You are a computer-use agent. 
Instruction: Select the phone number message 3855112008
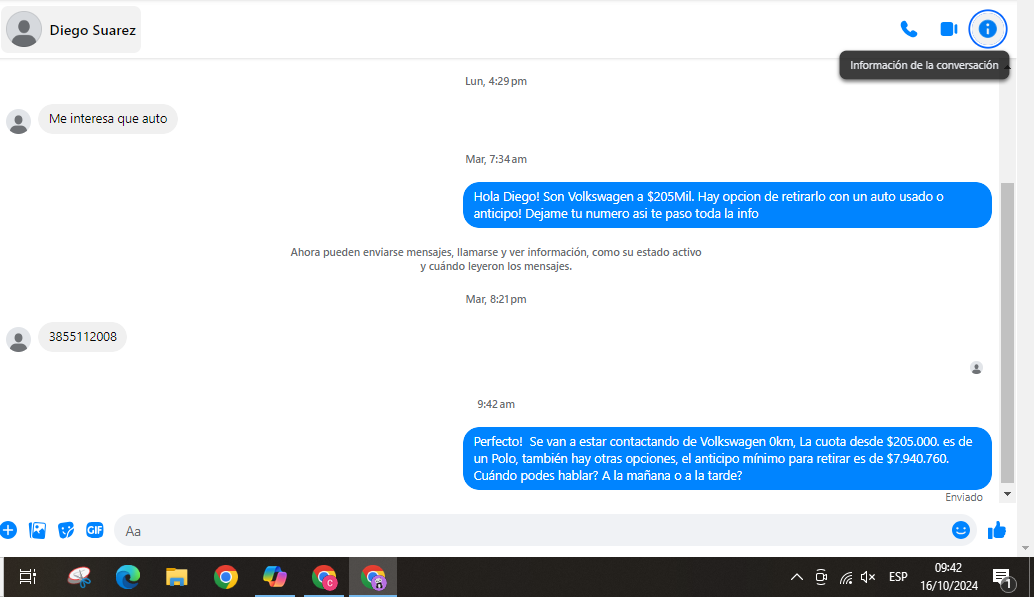[x=82, y=336]
